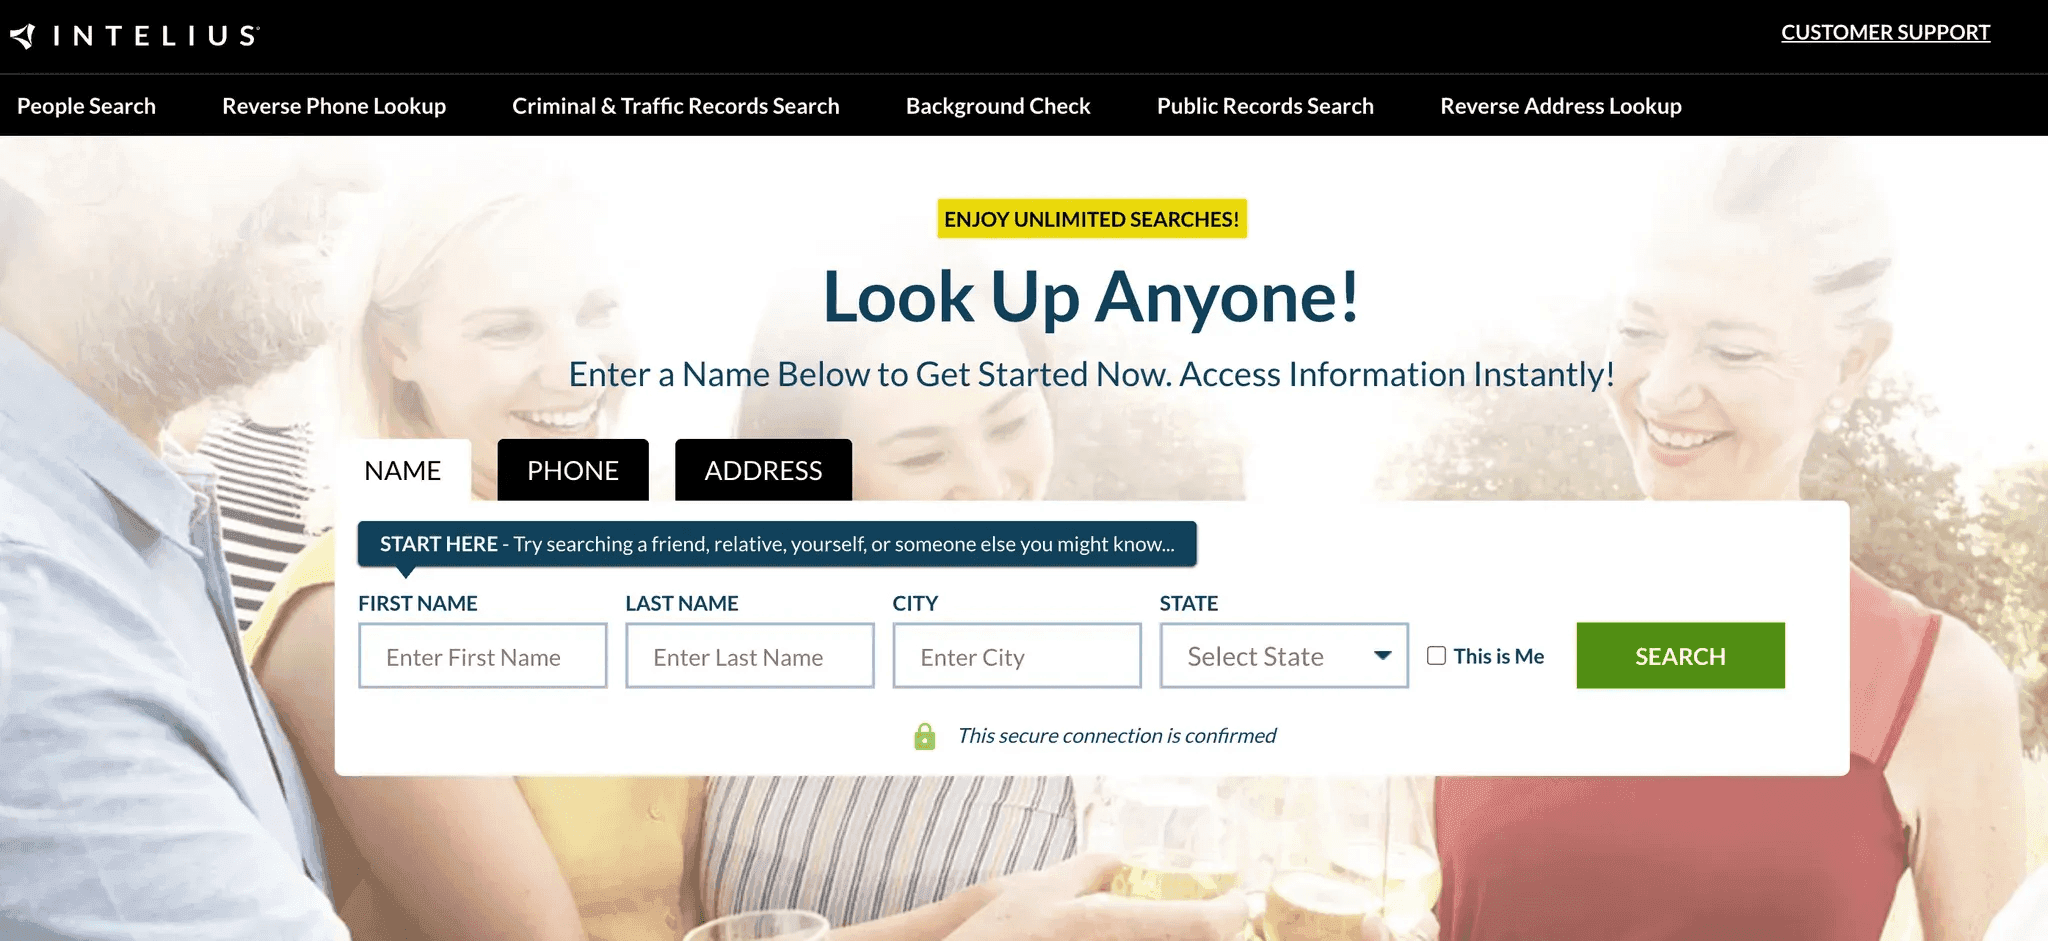2048x941 pixels.
Task: Click into the Enter City field
Action: [x=1017, y=656]
